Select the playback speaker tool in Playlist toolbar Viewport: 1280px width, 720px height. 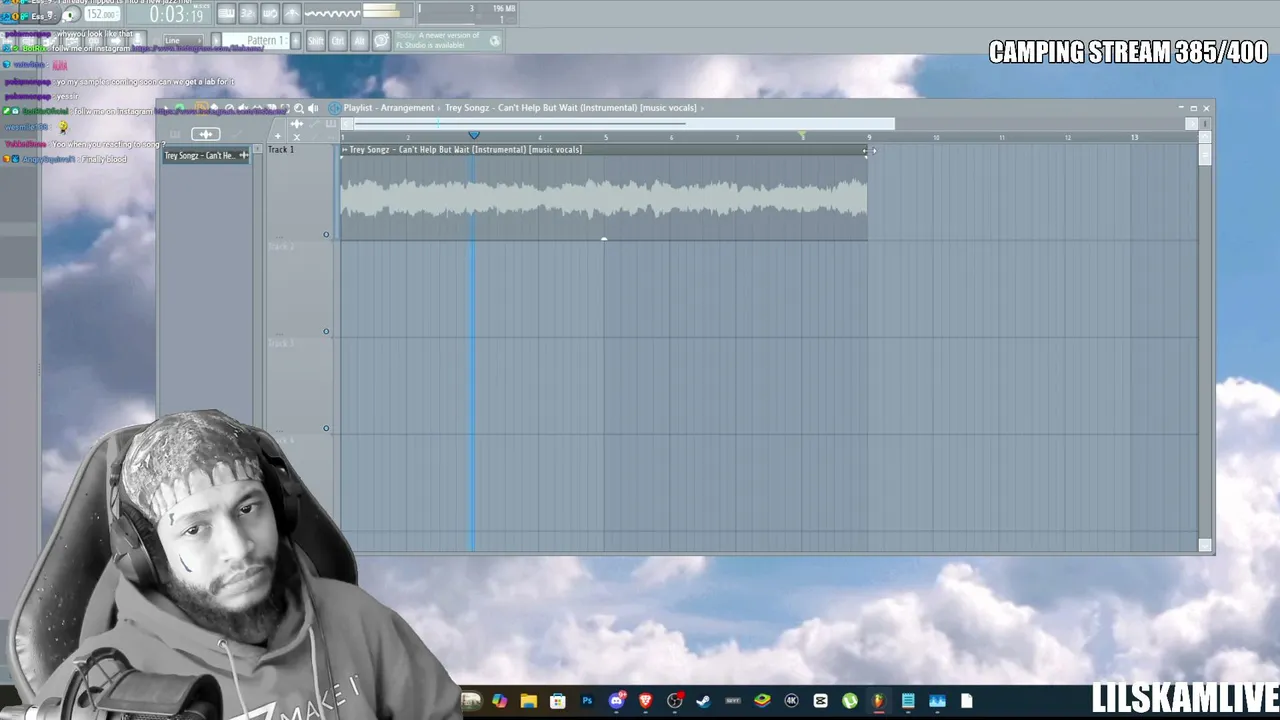[313, 108]
